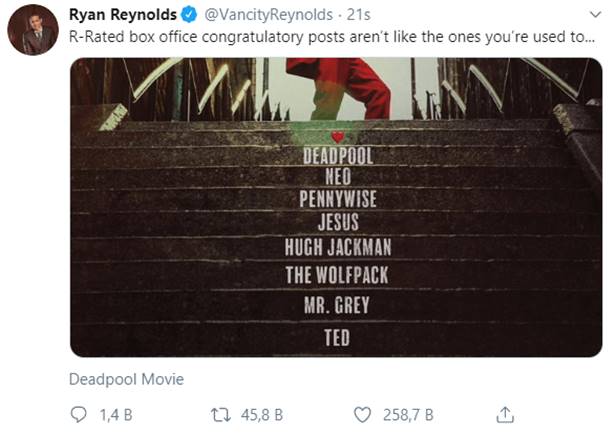Click the blue verified badge
The image size is (616, 433).
[189, 15]
